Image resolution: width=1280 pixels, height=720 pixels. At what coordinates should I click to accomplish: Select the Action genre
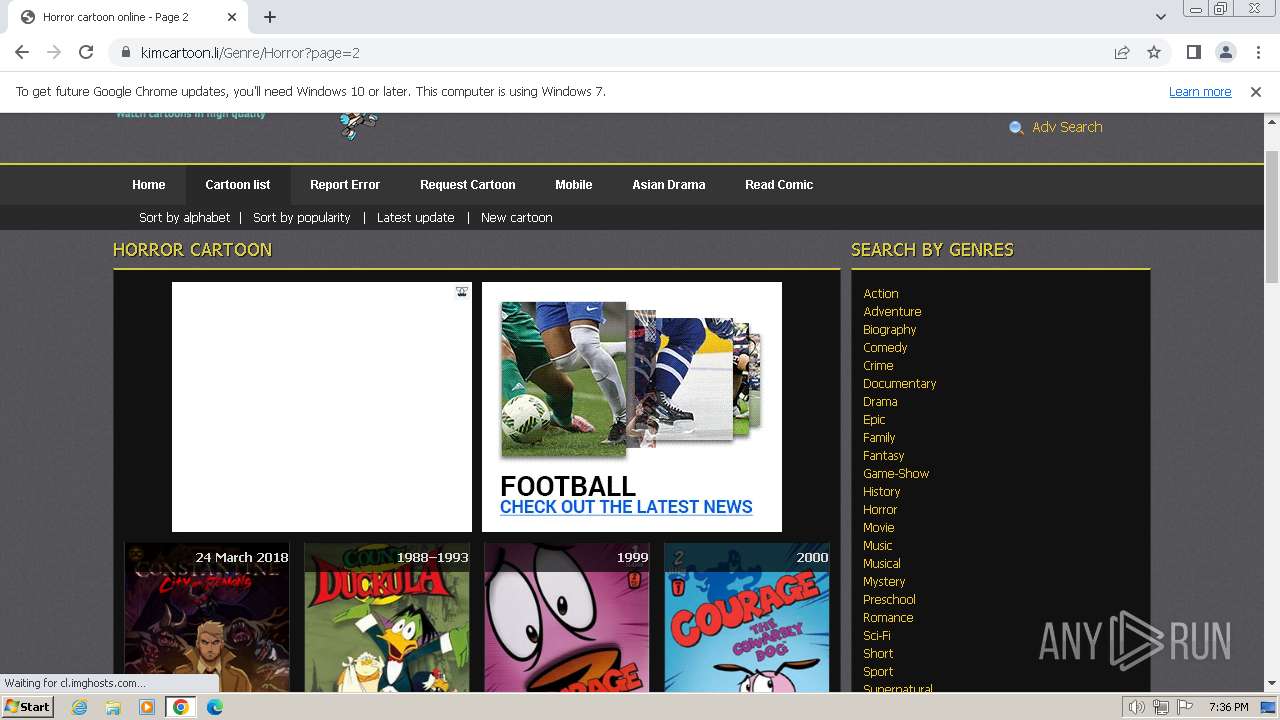[x=881, y=294]
